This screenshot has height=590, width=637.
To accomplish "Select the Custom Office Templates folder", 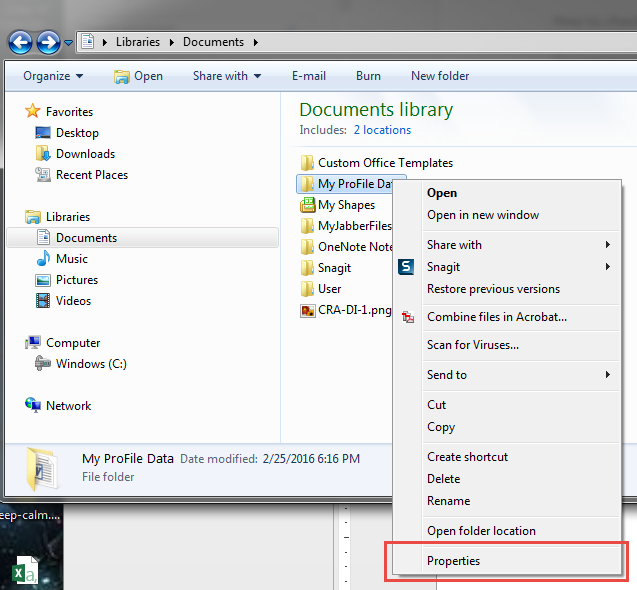I will pyautogui.click(x=377, y=163).
